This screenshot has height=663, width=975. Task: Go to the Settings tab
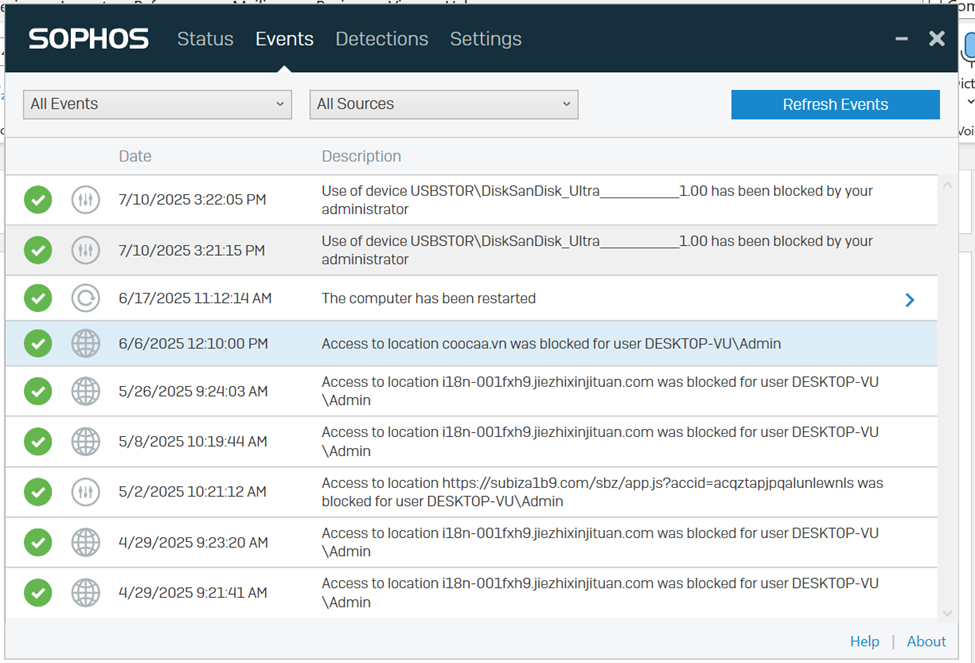[x=485, y=39]
